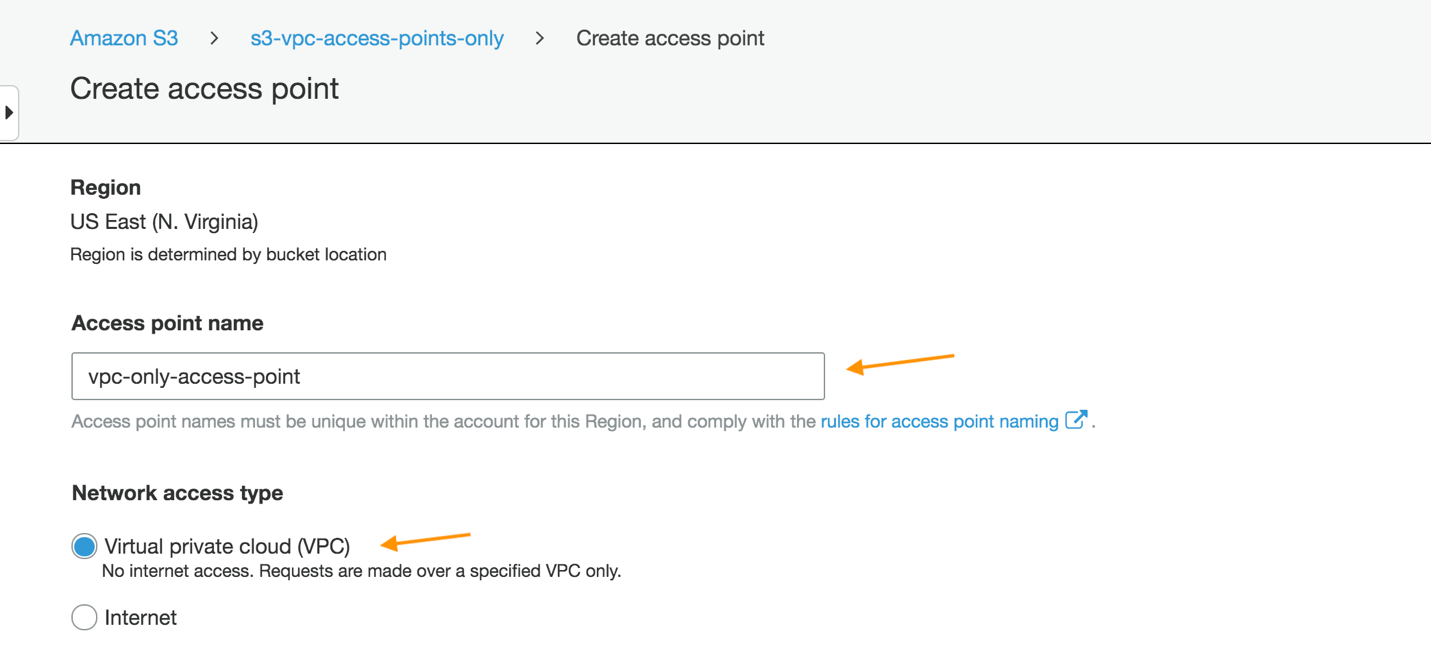Expand the collapsed left navigation panel

point(9,112)
